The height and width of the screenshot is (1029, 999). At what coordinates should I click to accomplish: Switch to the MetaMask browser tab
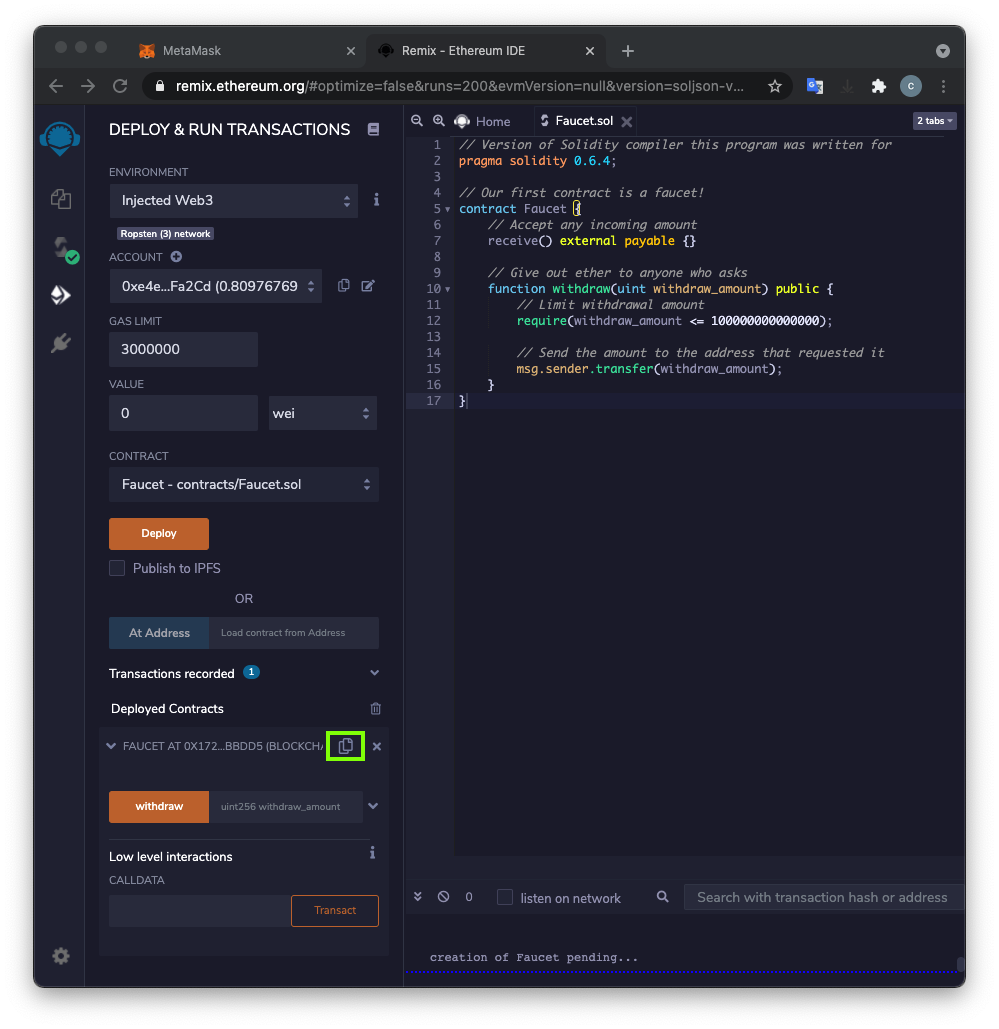coord(192,51)
